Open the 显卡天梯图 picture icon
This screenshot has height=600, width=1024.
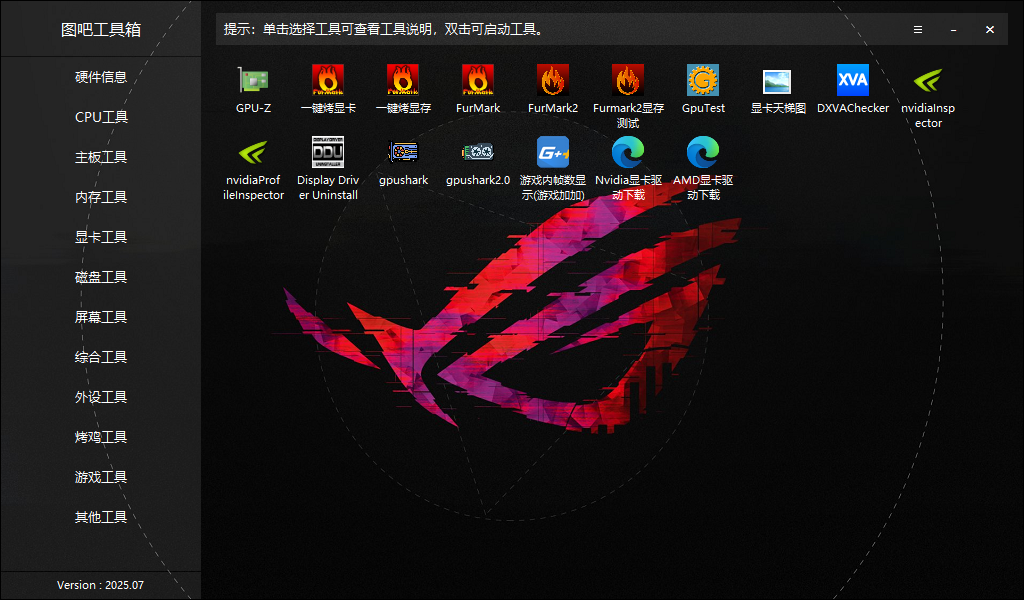click(x=777, y=82)
